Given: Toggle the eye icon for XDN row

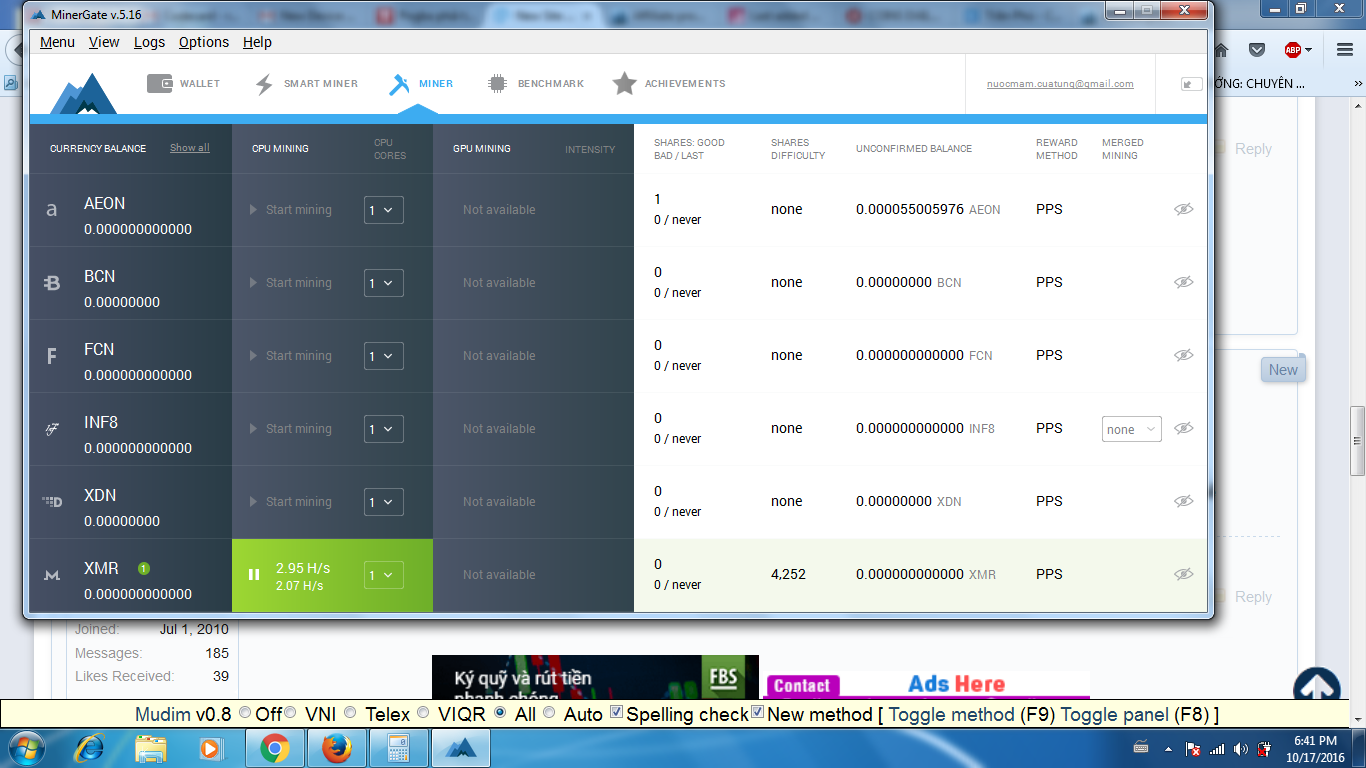Looking at the screenshot, I should 1184,501.
